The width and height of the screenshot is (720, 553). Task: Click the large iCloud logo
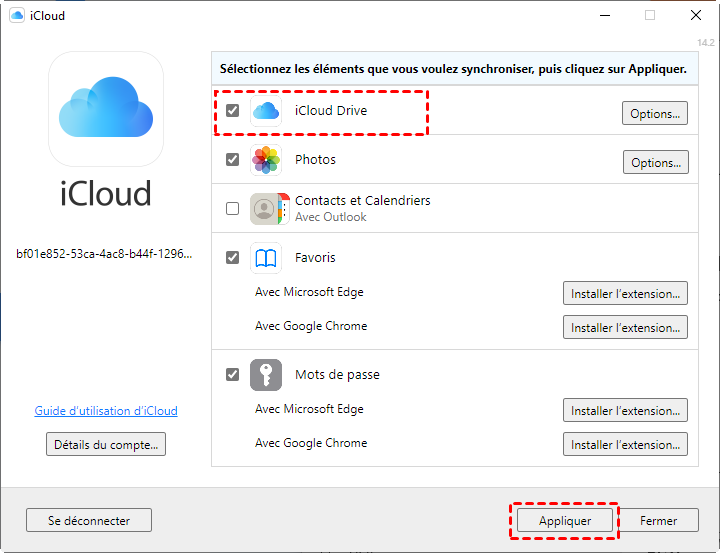pyautogui.click(x=106, y=109)
